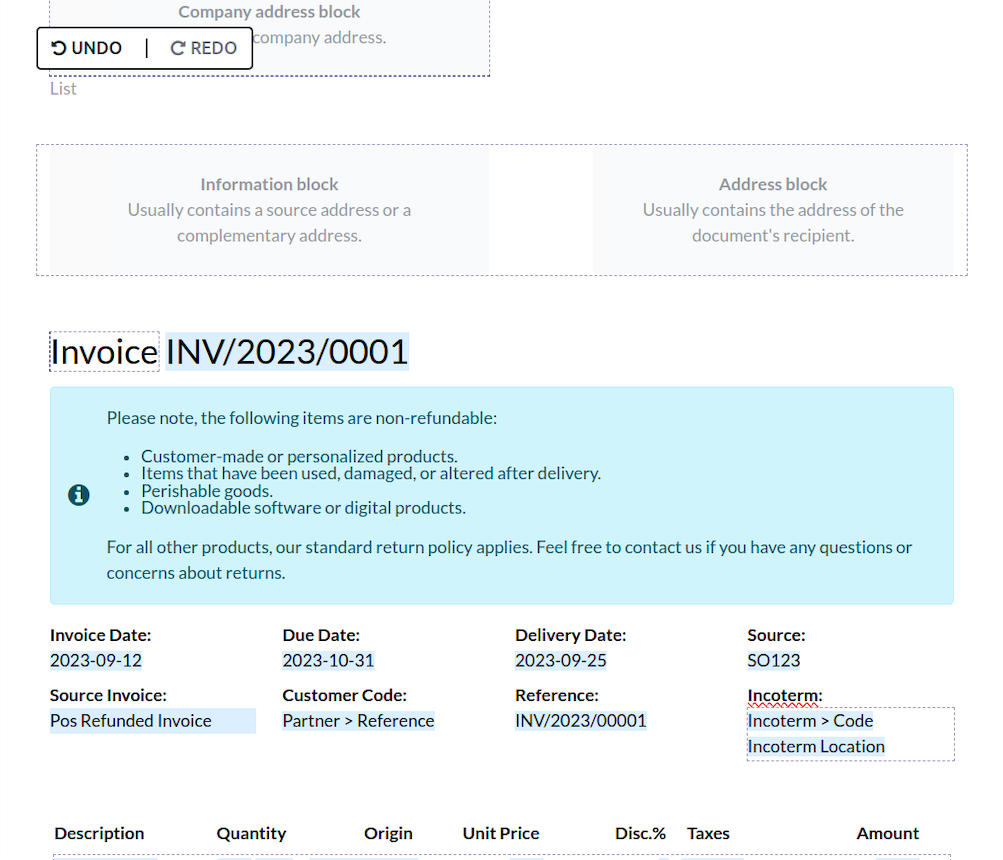Click the Pos Refunded Invoice field
Image resolution: width=1003 pixels, height=860 pixels.
point(131,721)
